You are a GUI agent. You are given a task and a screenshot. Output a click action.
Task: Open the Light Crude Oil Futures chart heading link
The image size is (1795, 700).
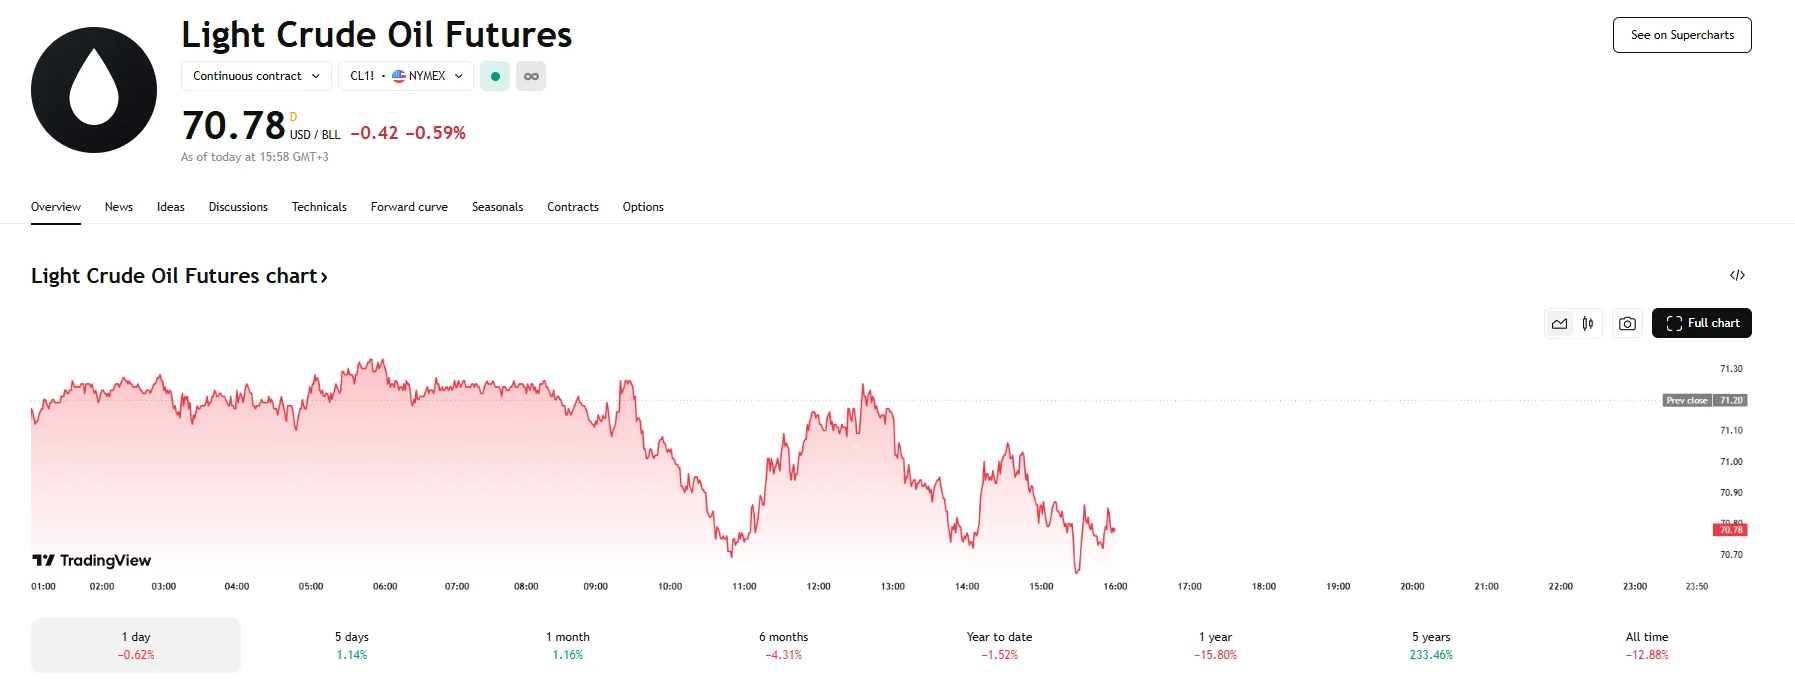(x=179, y=276)
